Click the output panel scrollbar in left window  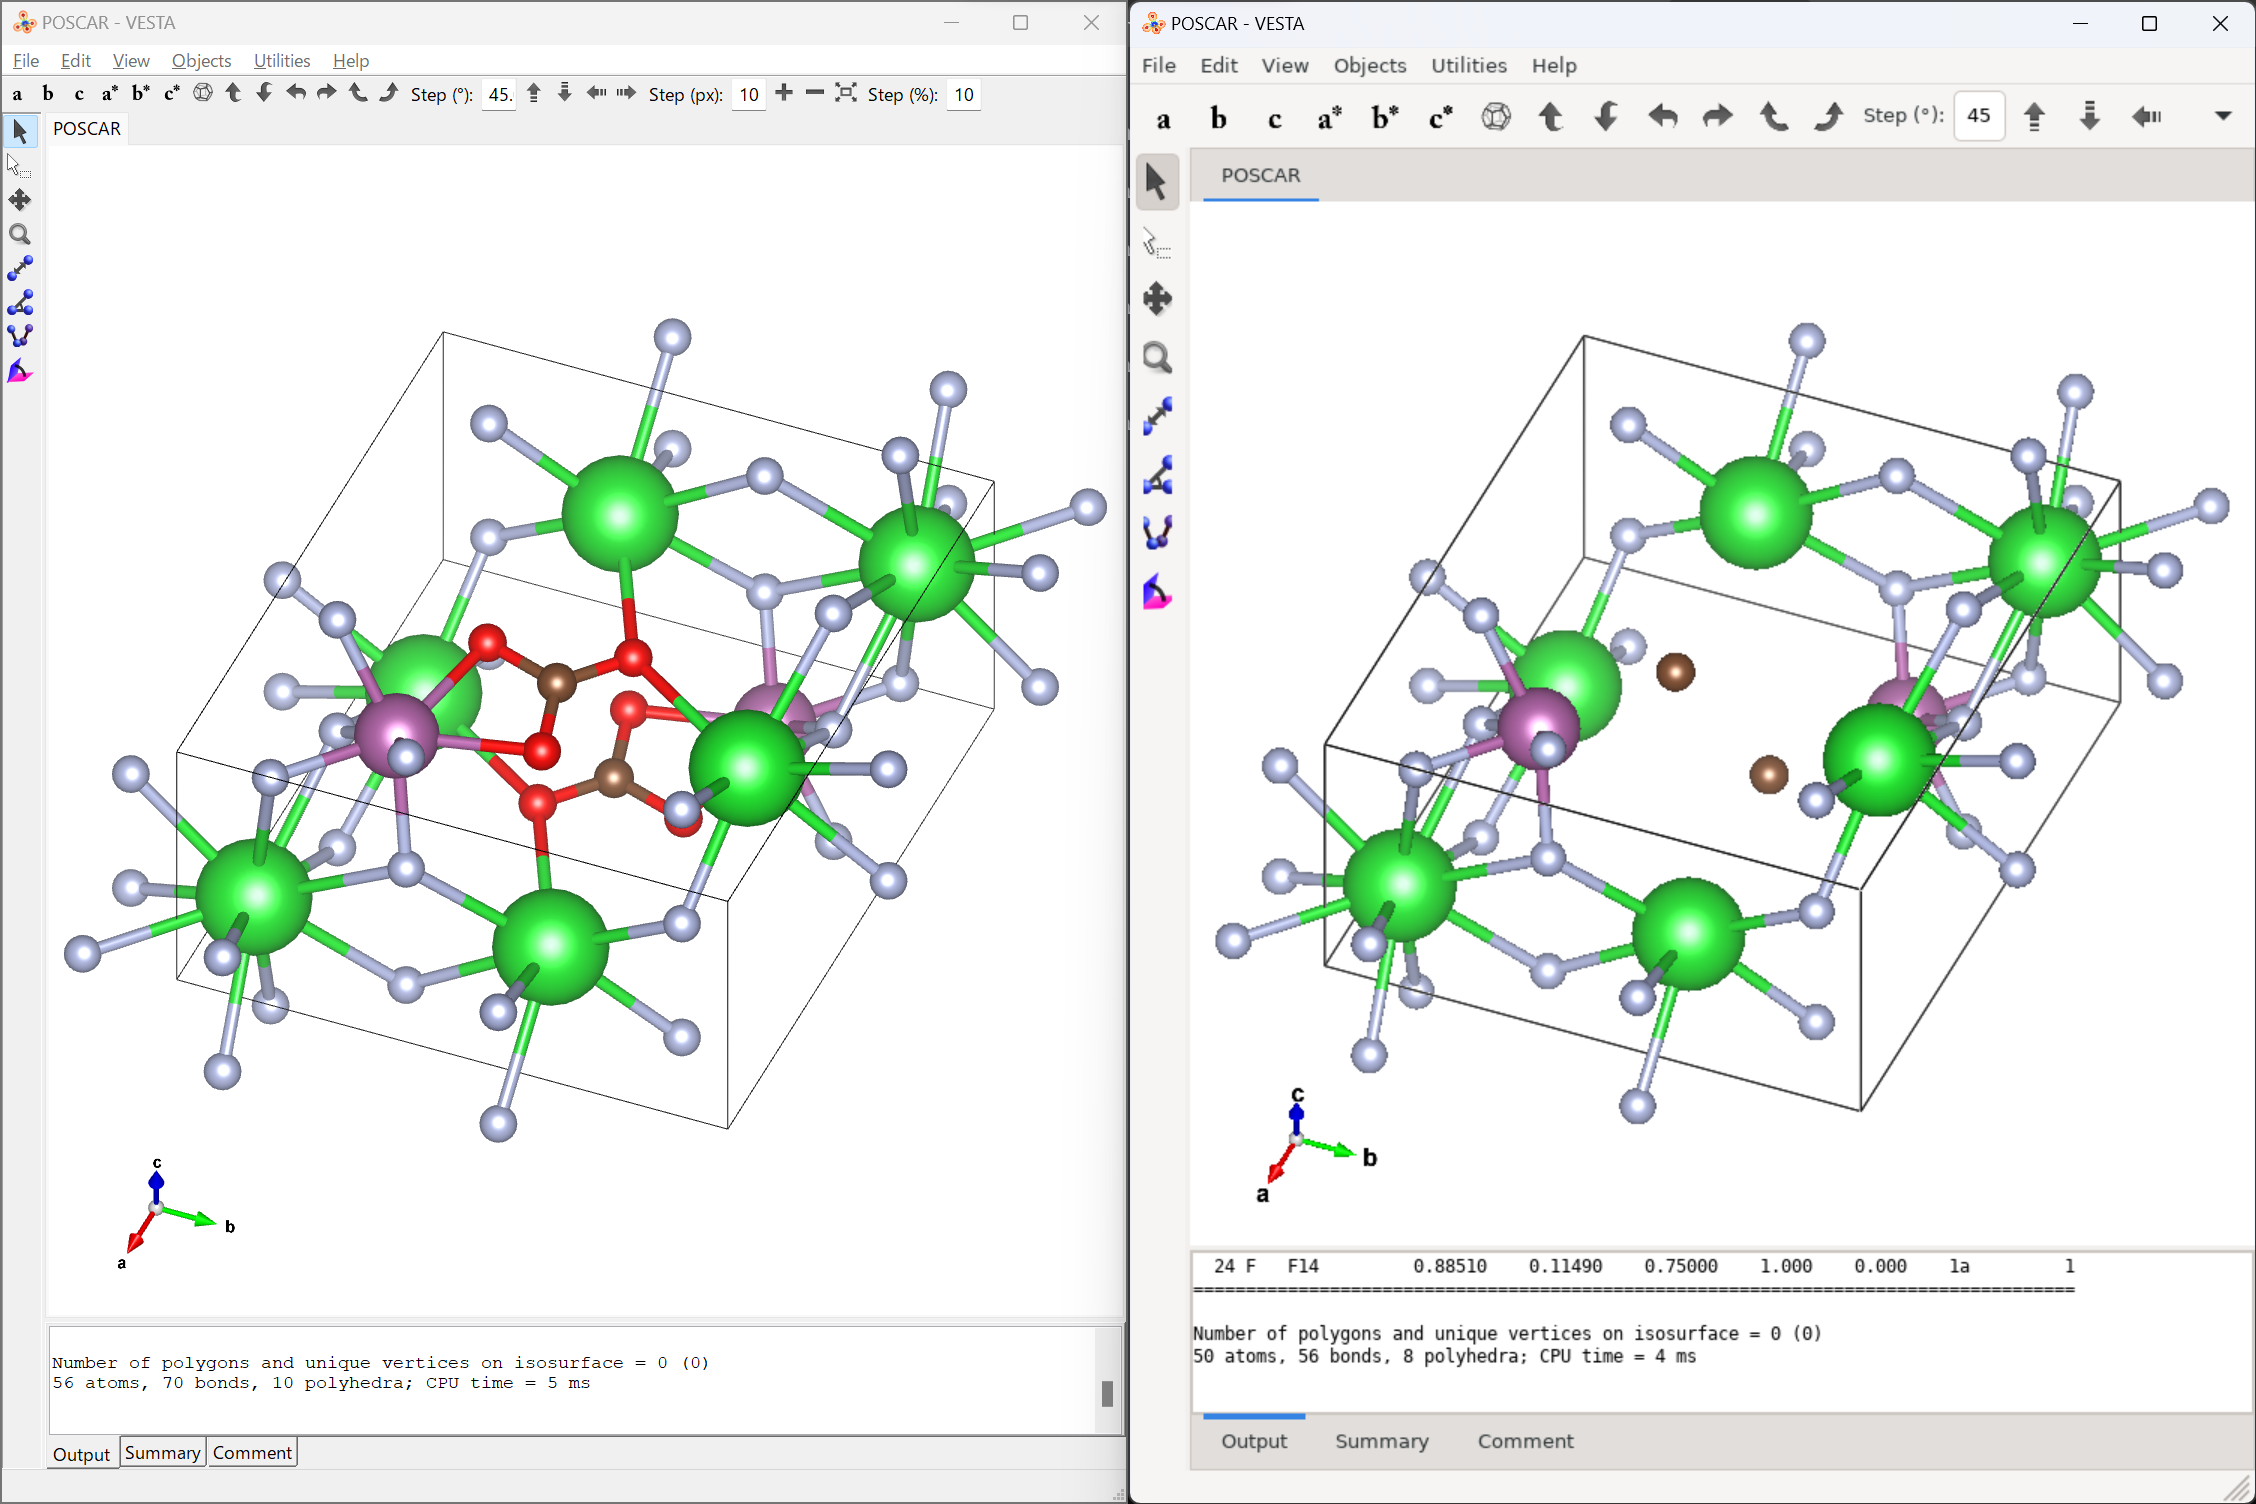tap(1107, 1392)
